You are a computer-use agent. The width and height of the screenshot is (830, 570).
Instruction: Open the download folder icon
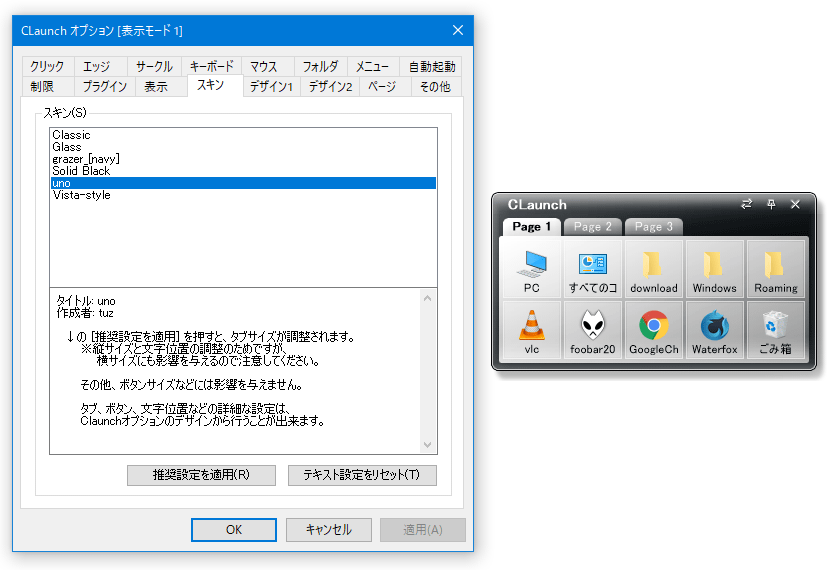(653, 268)
